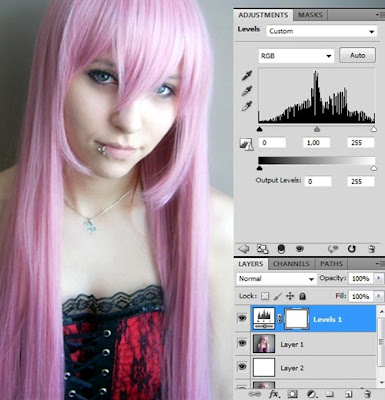Screen dimensions: 385x400
Task: Click the input white point slider
Action: click(374, 129)
